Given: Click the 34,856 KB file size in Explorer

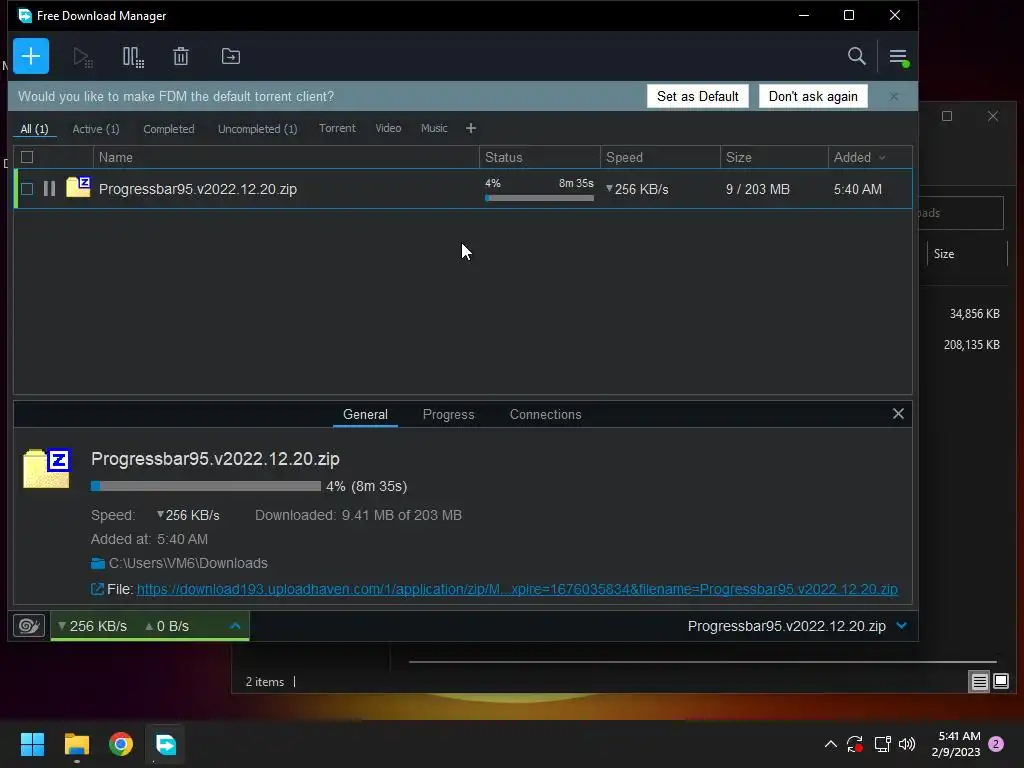Looking at the screenshot, I should 974,313.
